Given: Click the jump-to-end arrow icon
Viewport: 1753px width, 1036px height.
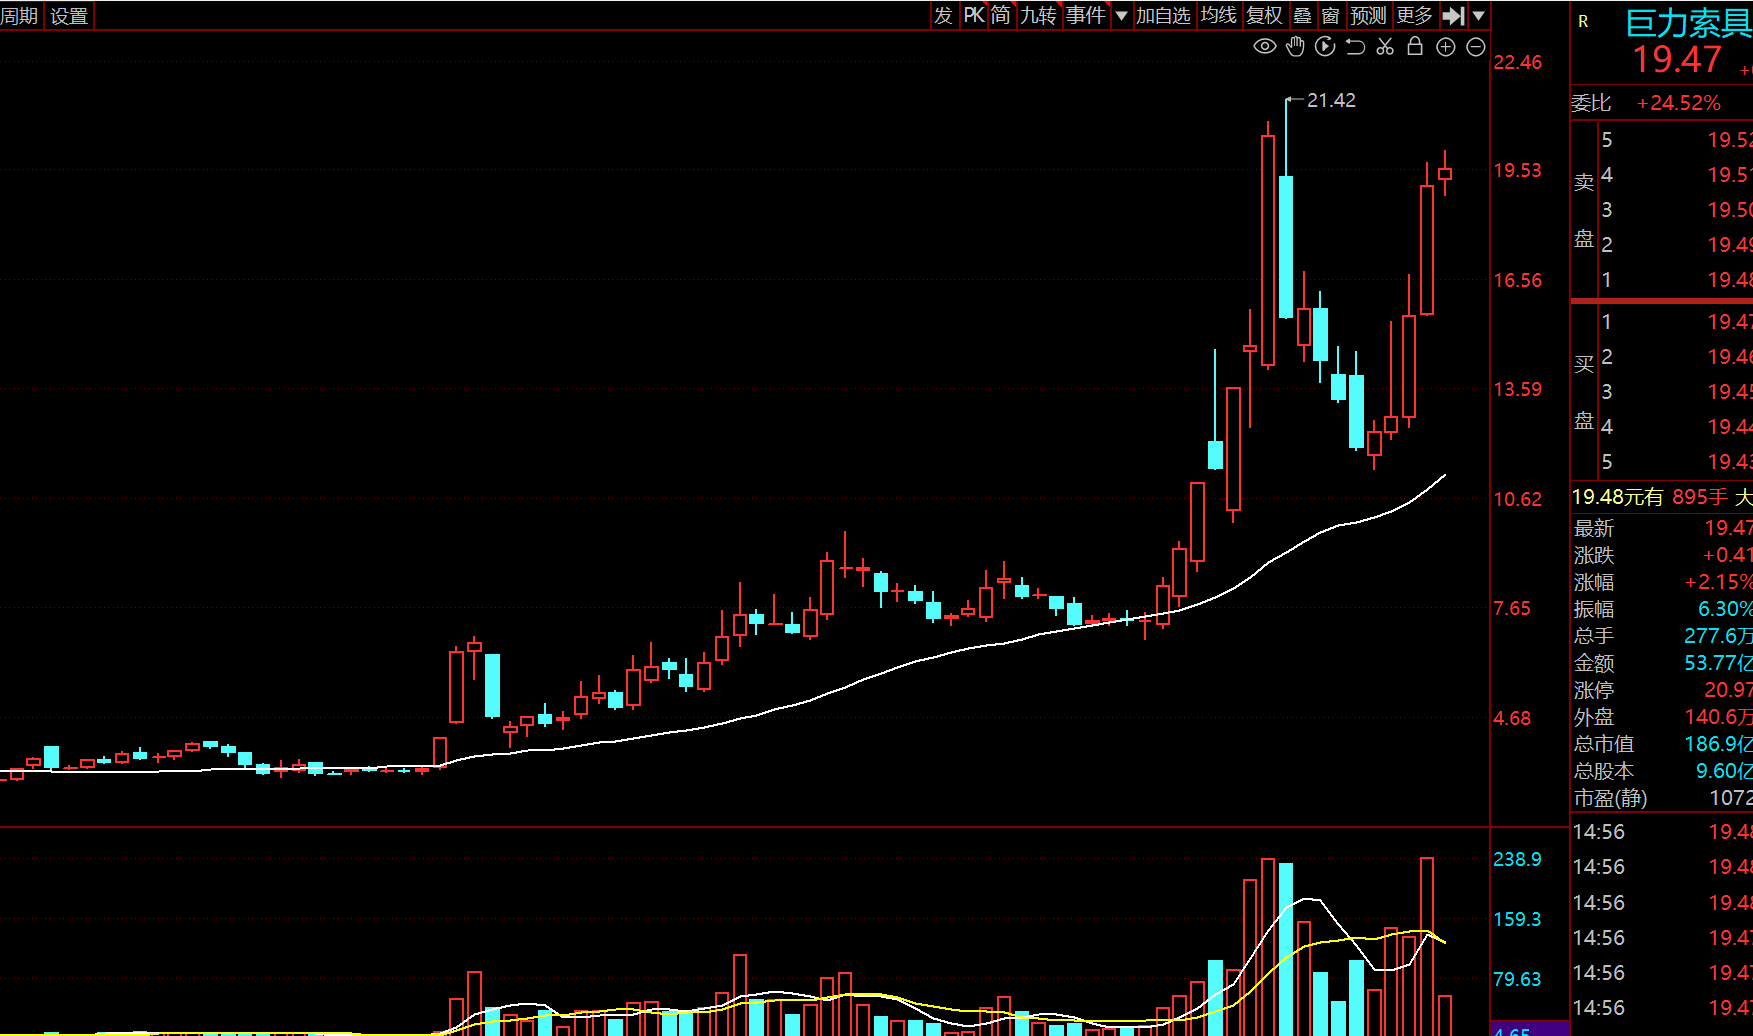Looking at the screenshot, I should [x=1453, y=16].
